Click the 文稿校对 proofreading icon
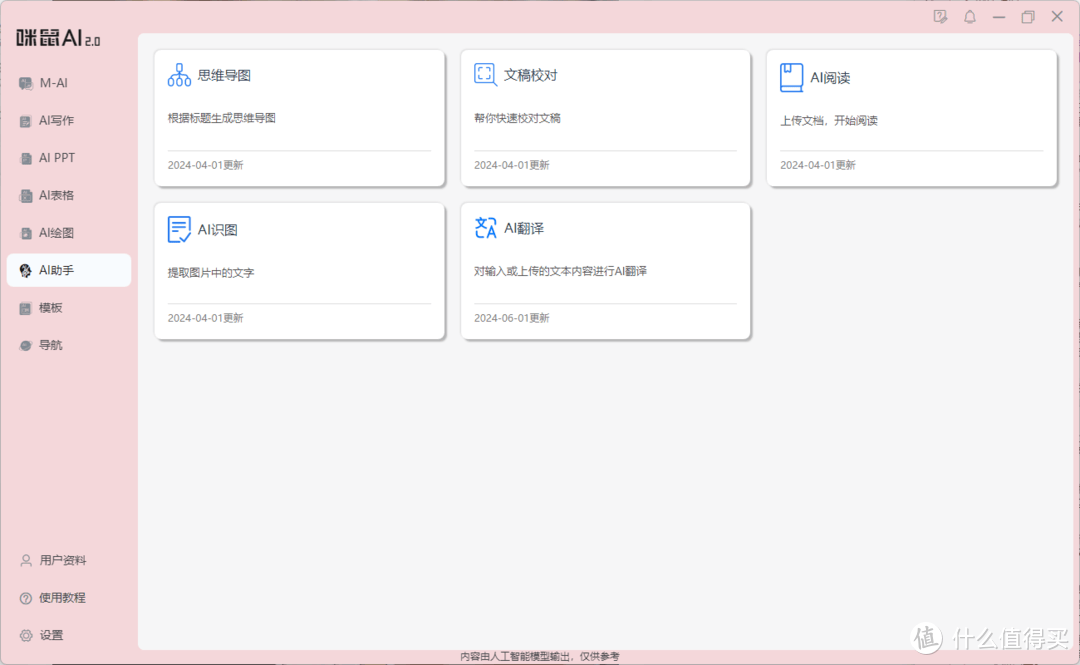Screen dimensions: 1080x665 pos(485,74)
